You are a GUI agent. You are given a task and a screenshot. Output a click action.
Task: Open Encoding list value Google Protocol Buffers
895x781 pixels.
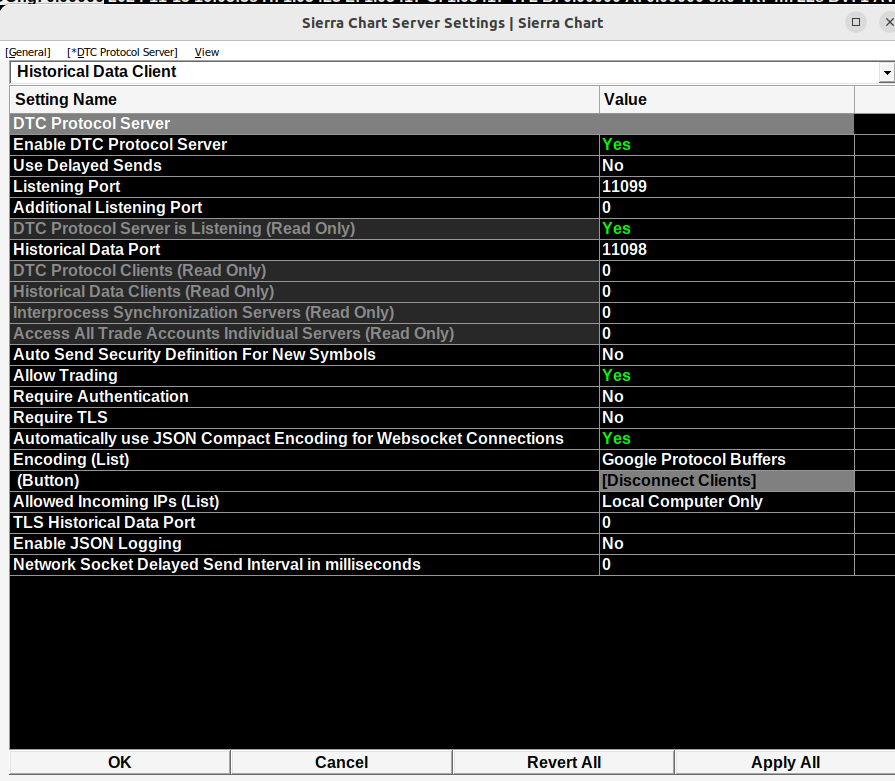pyautogui.click(x=727, y=460)
